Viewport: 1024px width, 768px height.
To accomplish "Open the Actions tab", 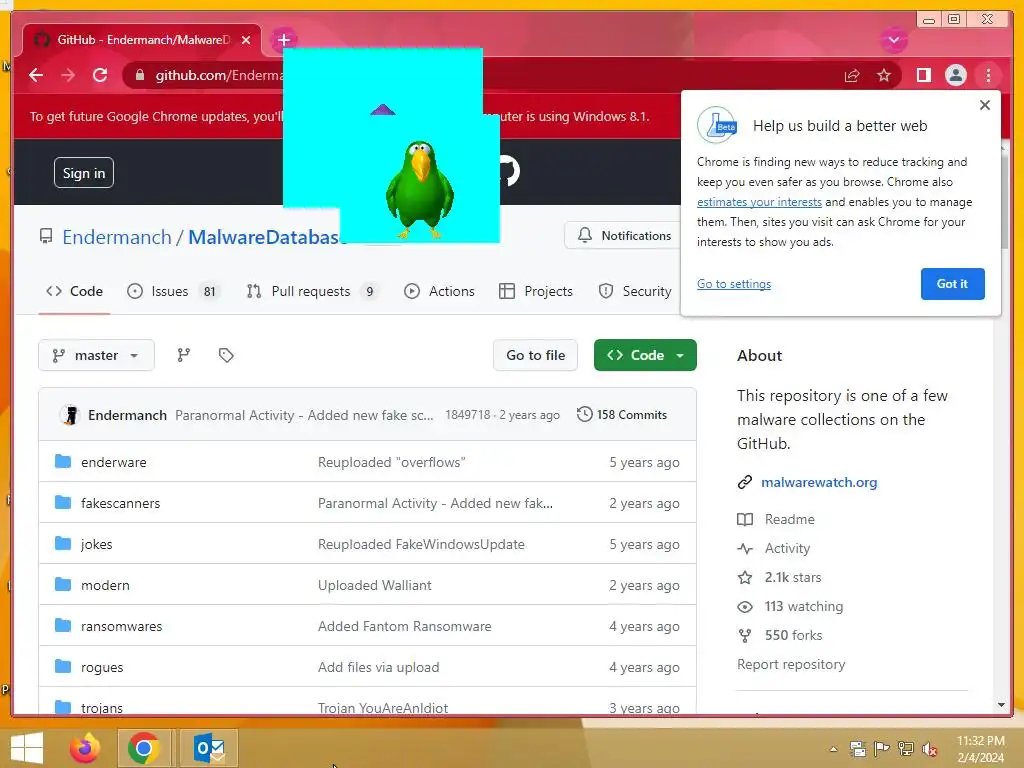I will [x=440, y=291].
